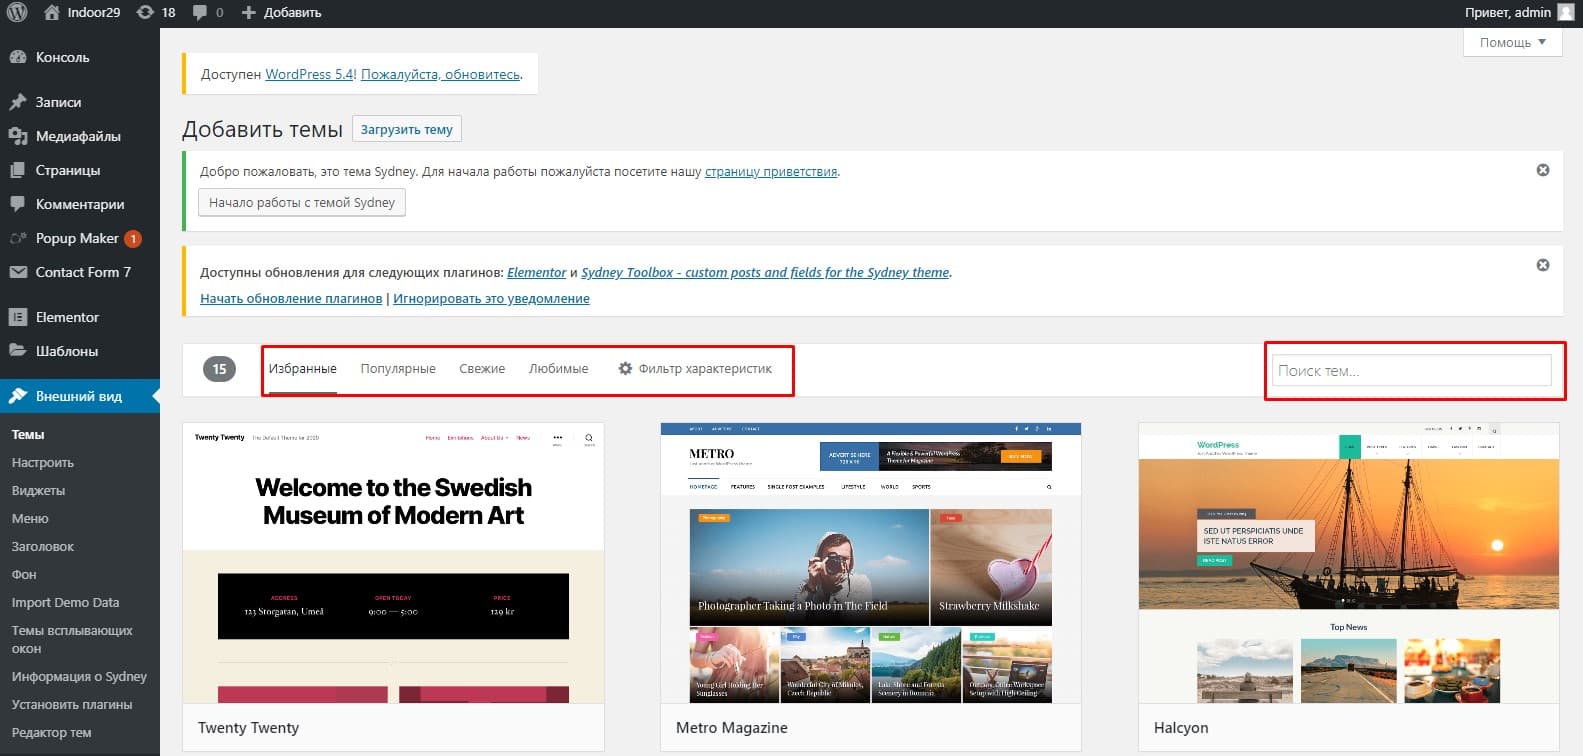Expand the Помощь help dropdown
The width and height of the screenshot is (1583, 756).
tap(1513, 42)
